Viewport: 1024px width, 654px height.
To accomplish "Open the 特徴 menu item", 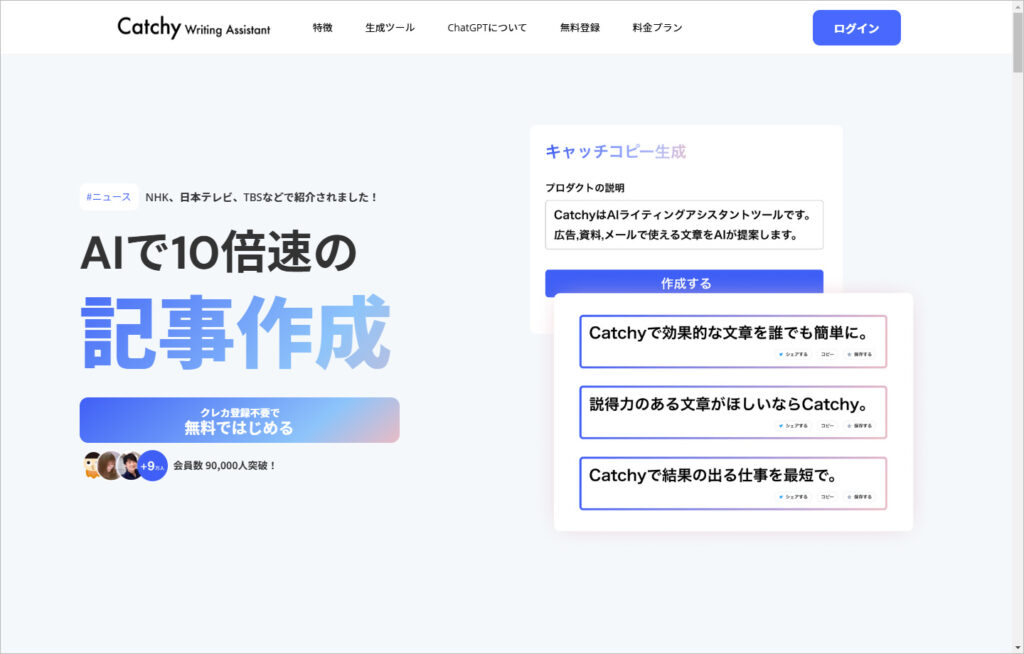I will click(x=323, y=27).
